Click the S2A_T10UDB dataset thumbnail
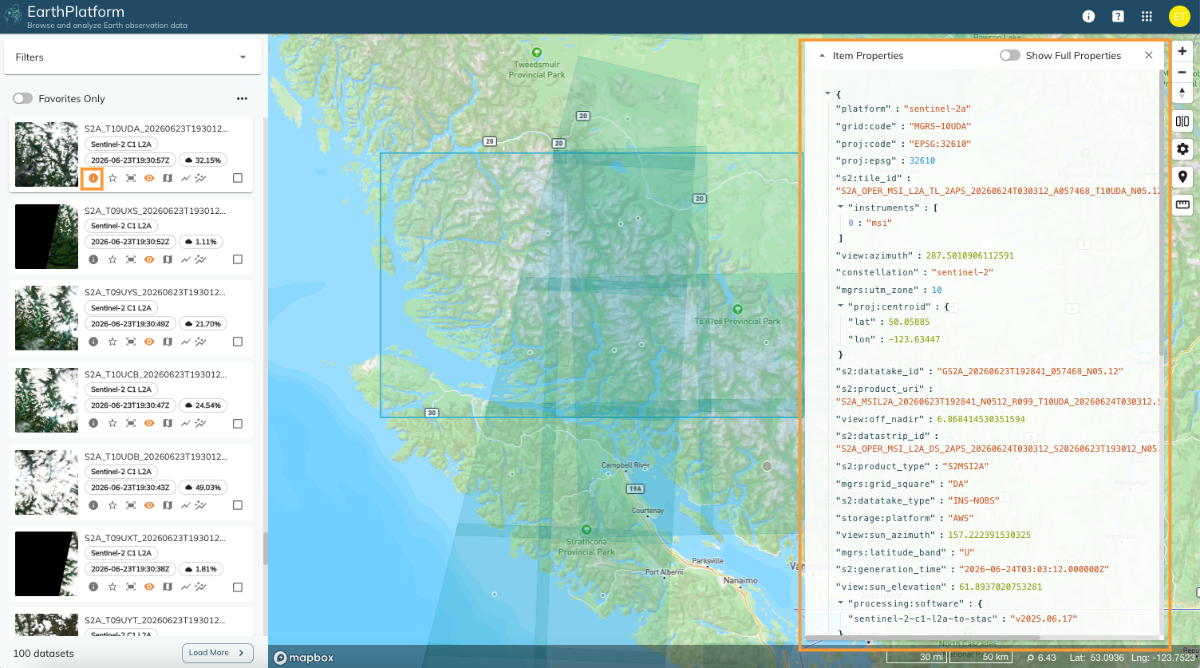 click(x=46, y=482)
